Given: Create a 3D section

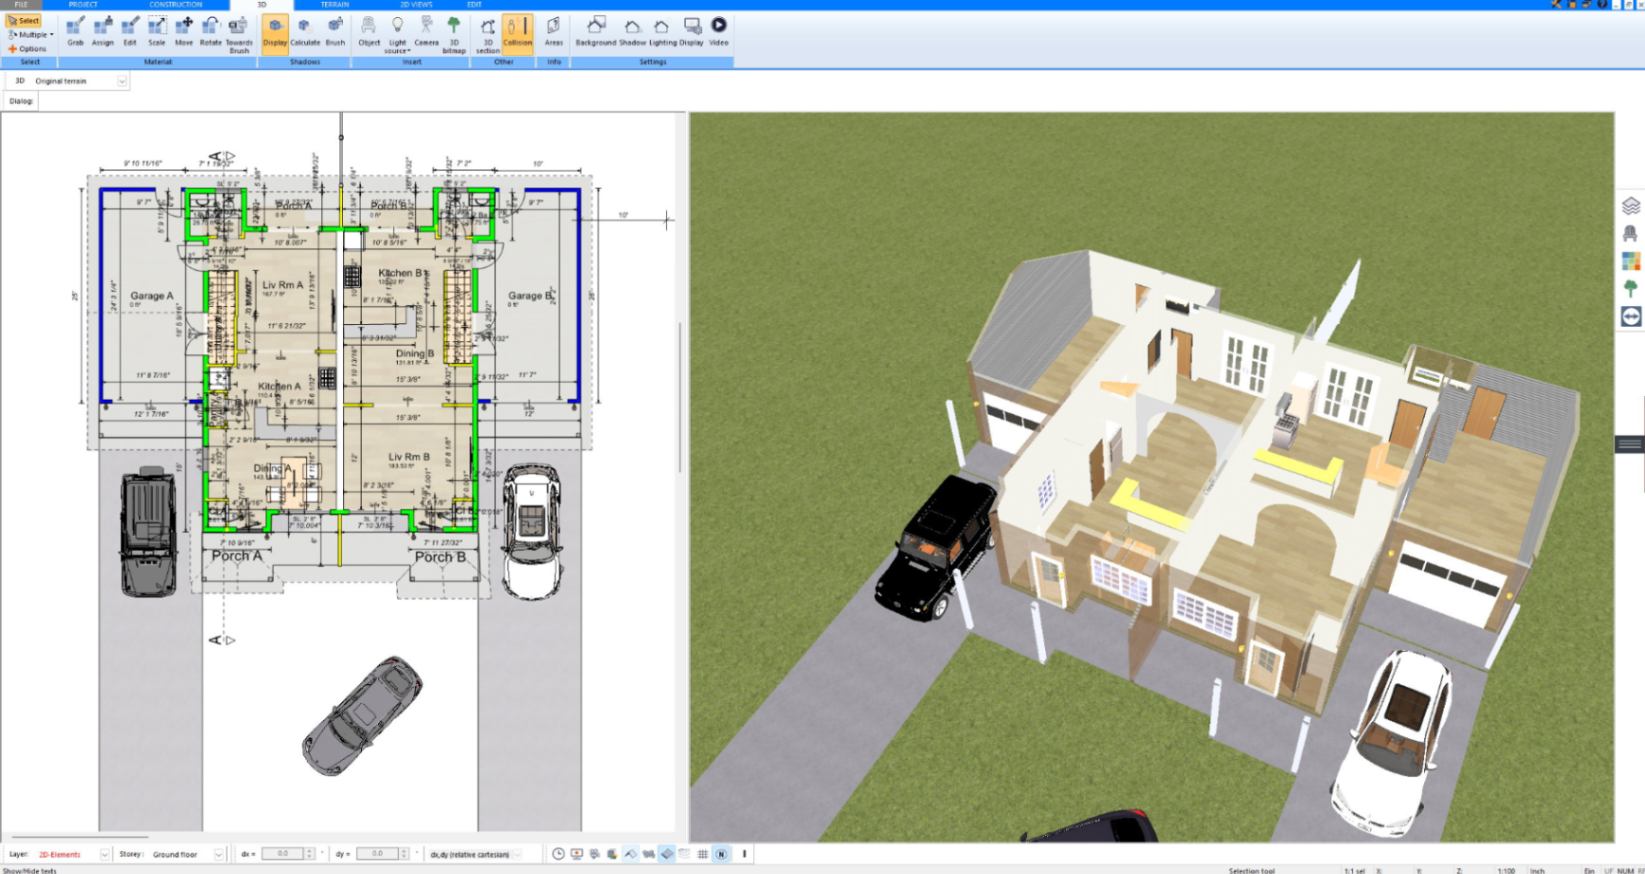Looking at the screenshot, I should pyautogui.click(x=488, y=35).
